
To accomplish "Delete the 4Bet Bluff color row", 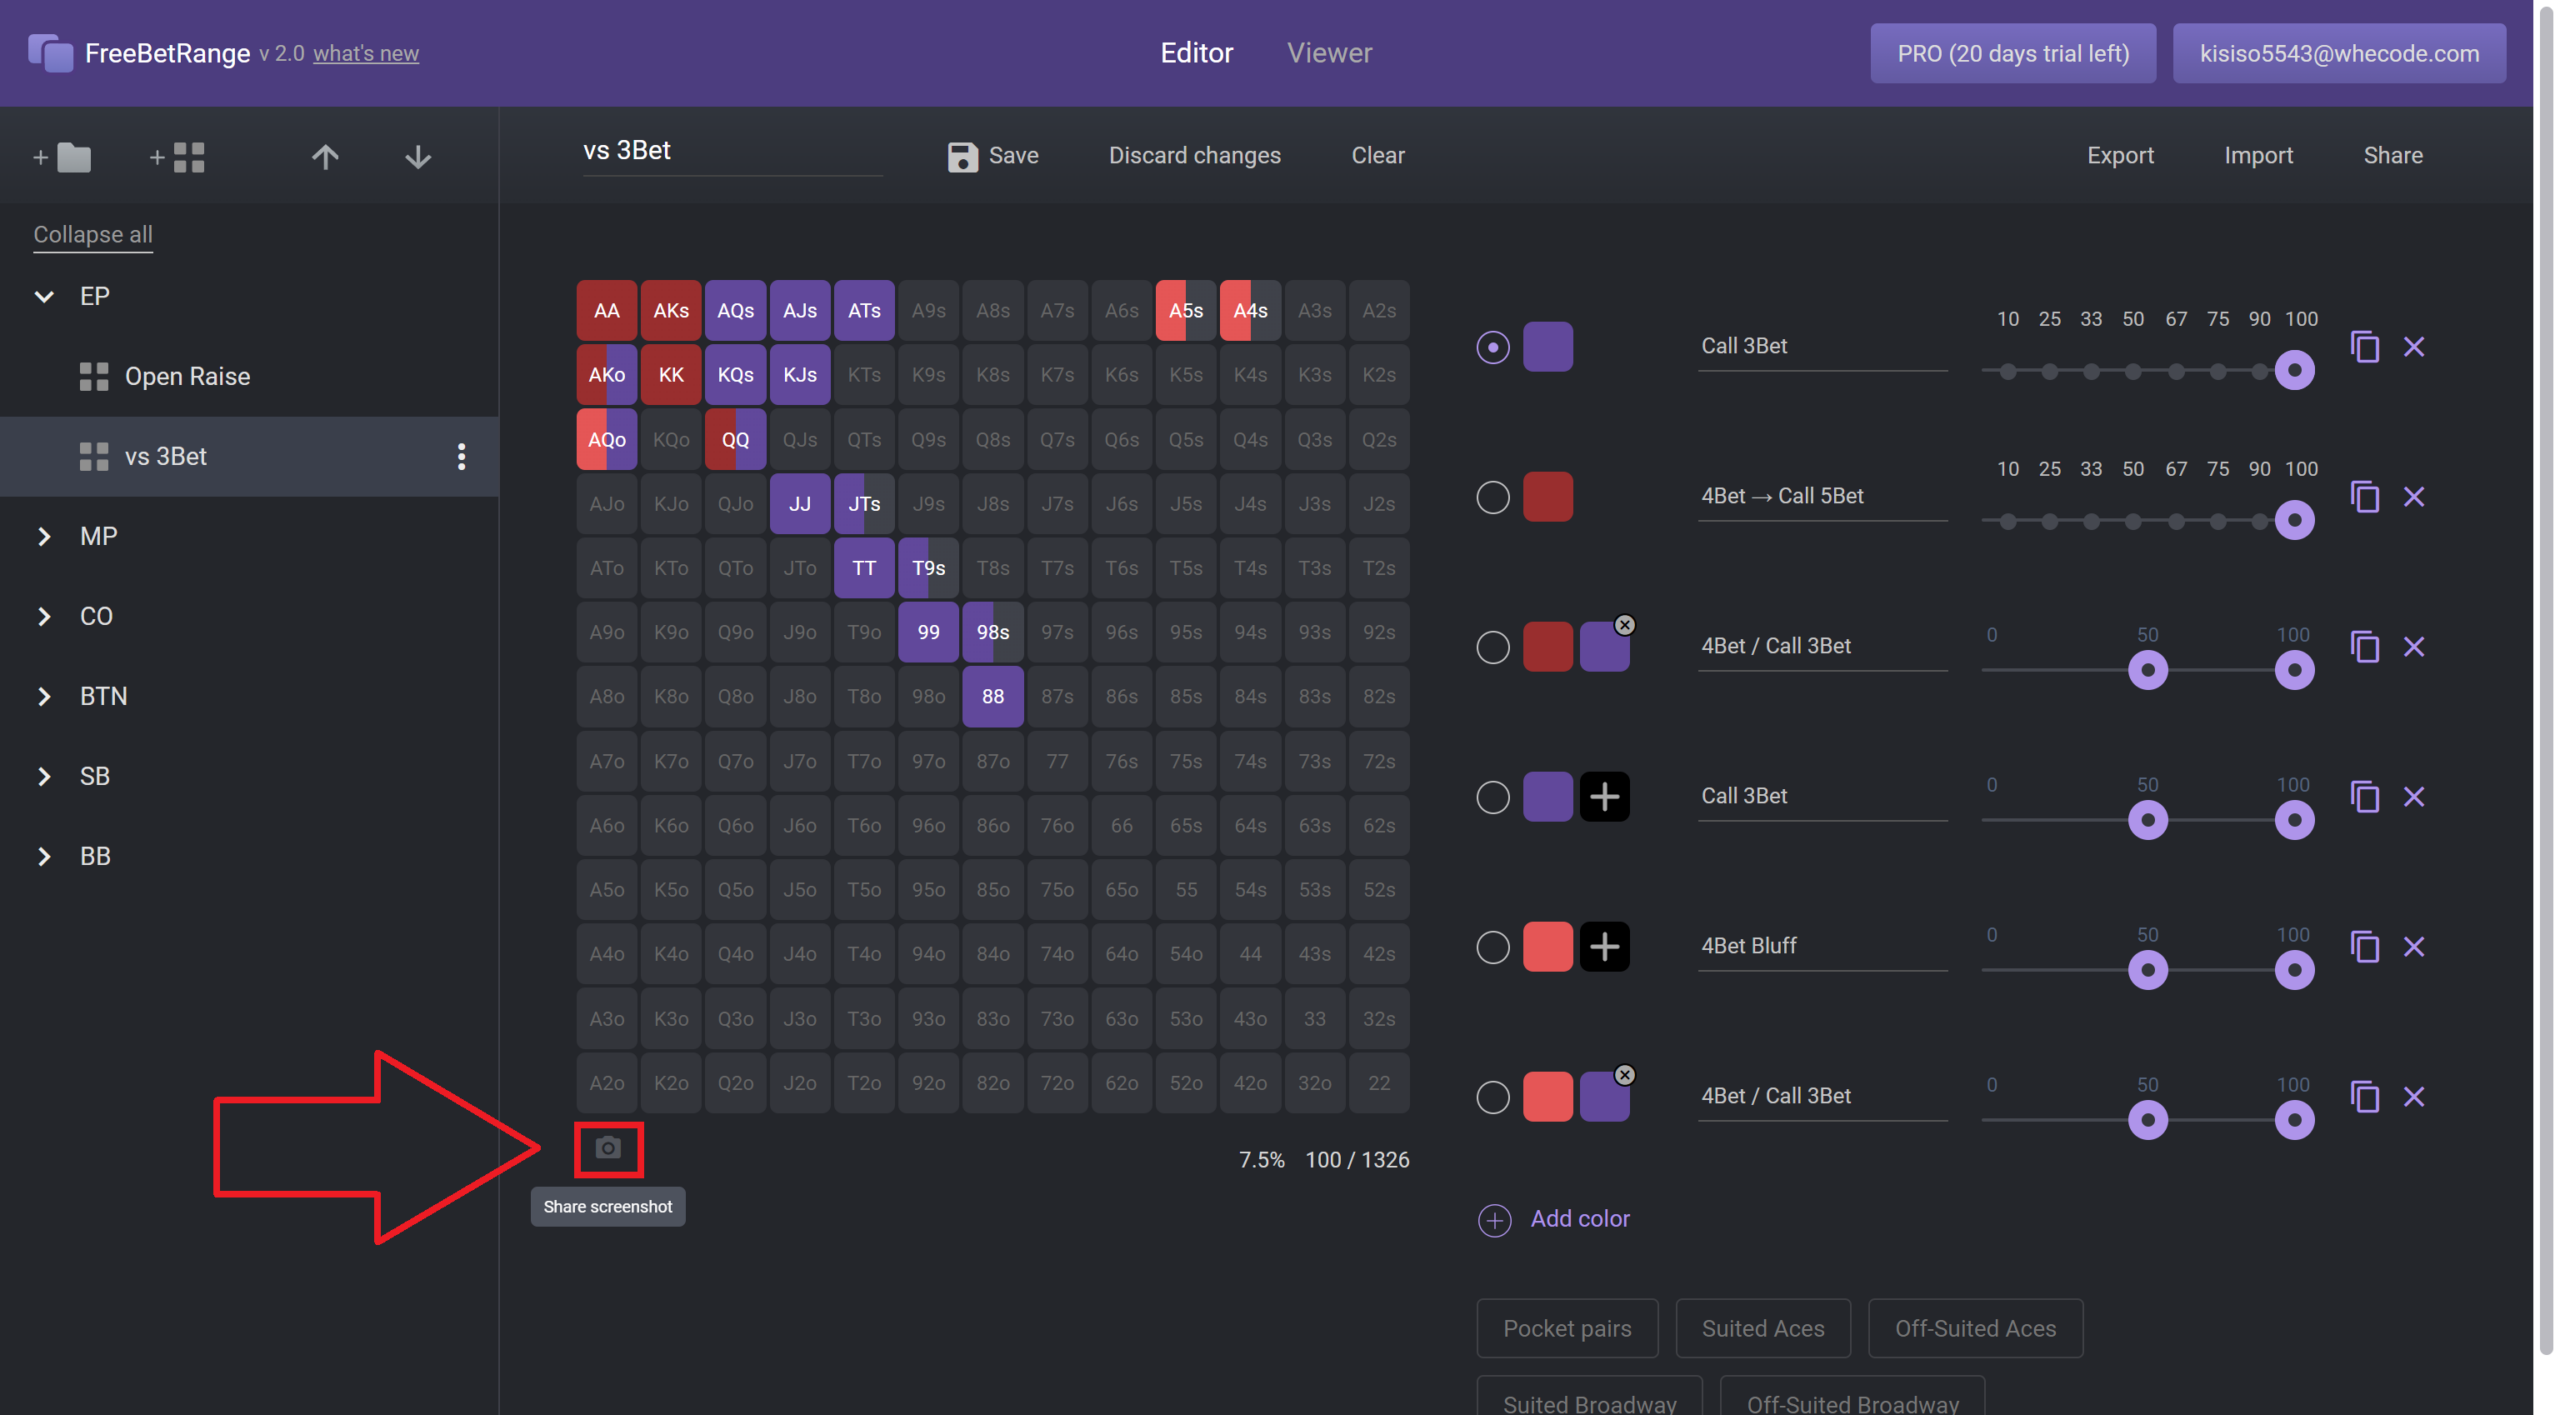I will 2414,946.
